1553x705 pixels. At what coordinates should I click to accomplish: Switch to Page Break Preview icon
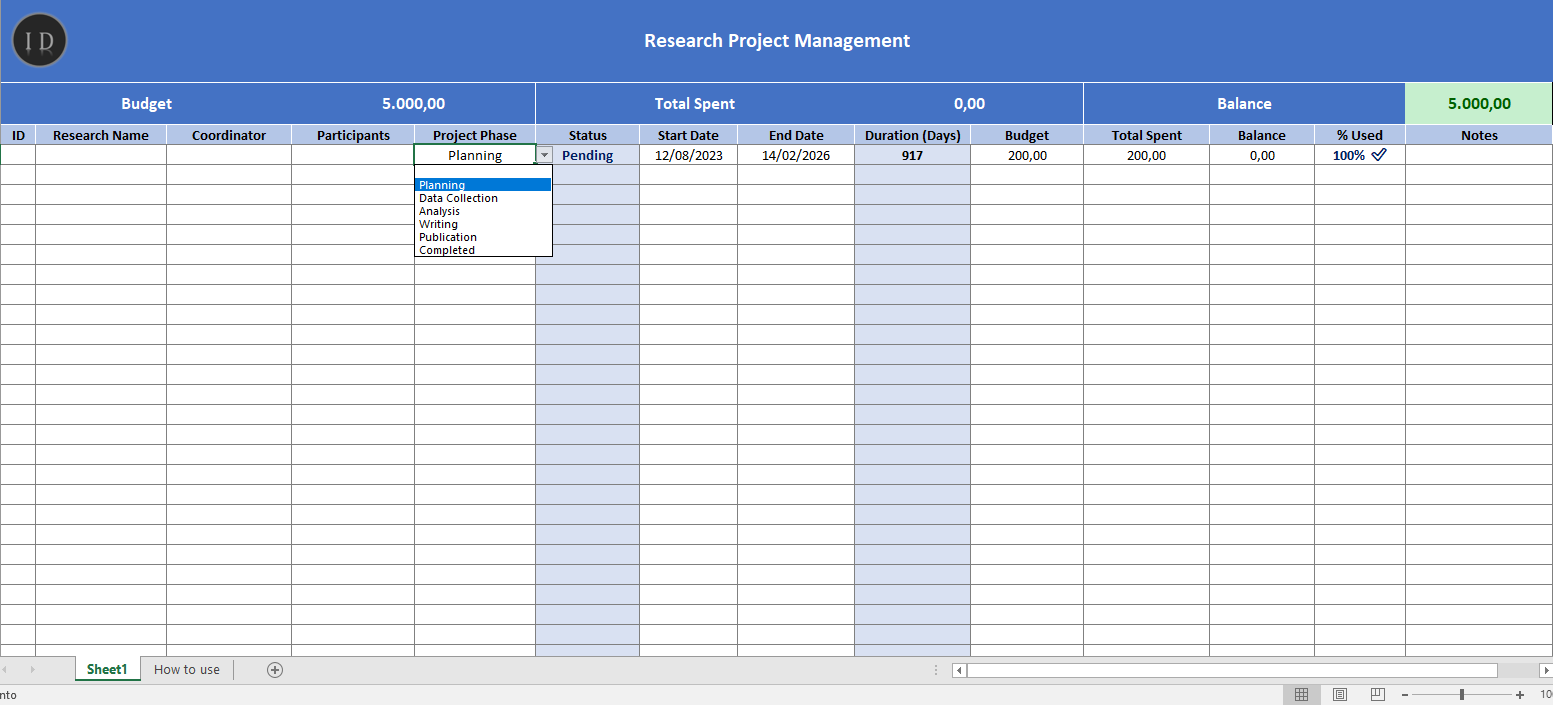pos(1378,694)
